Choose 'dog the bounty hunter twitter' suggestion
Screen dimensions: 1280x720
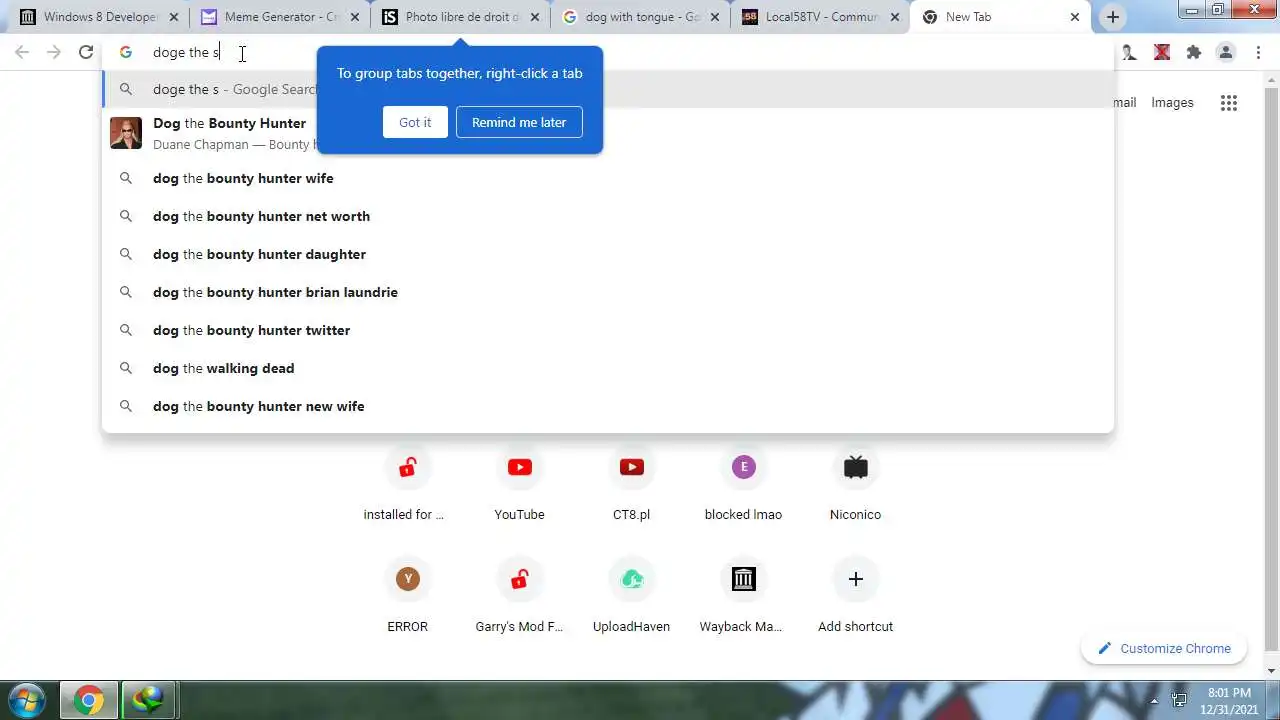(x=608, y=330)
